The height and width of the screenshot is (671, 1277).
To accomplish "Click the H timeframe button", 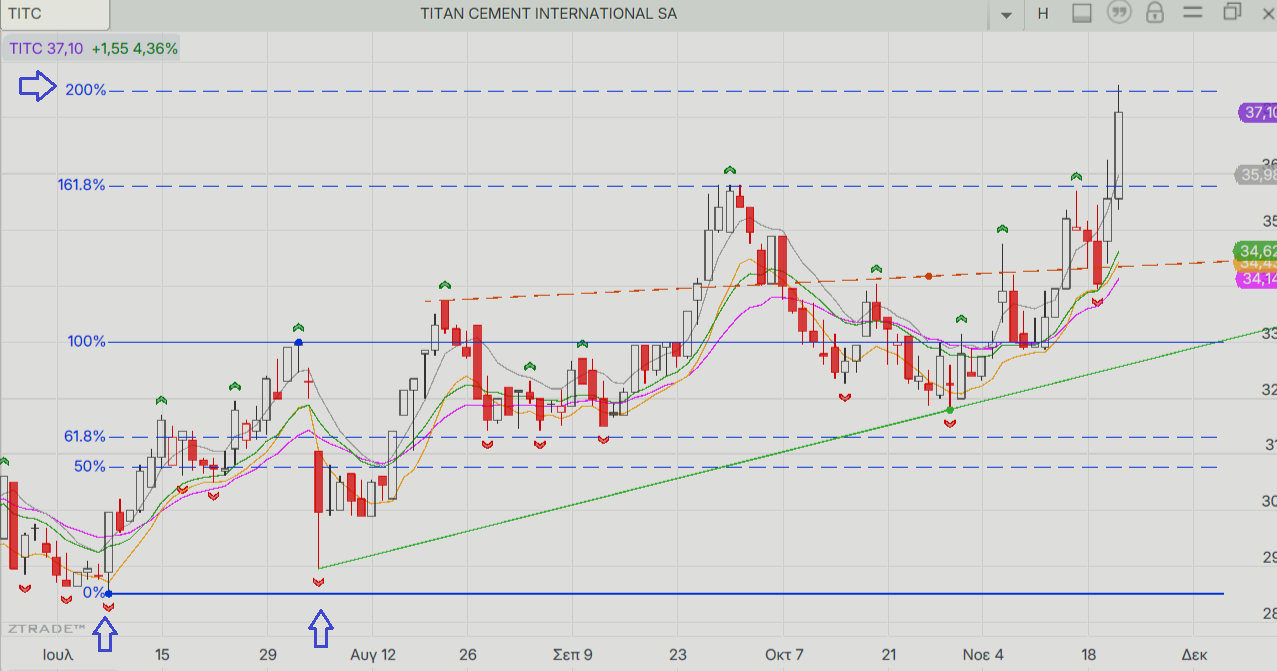I will point(1043,14).
